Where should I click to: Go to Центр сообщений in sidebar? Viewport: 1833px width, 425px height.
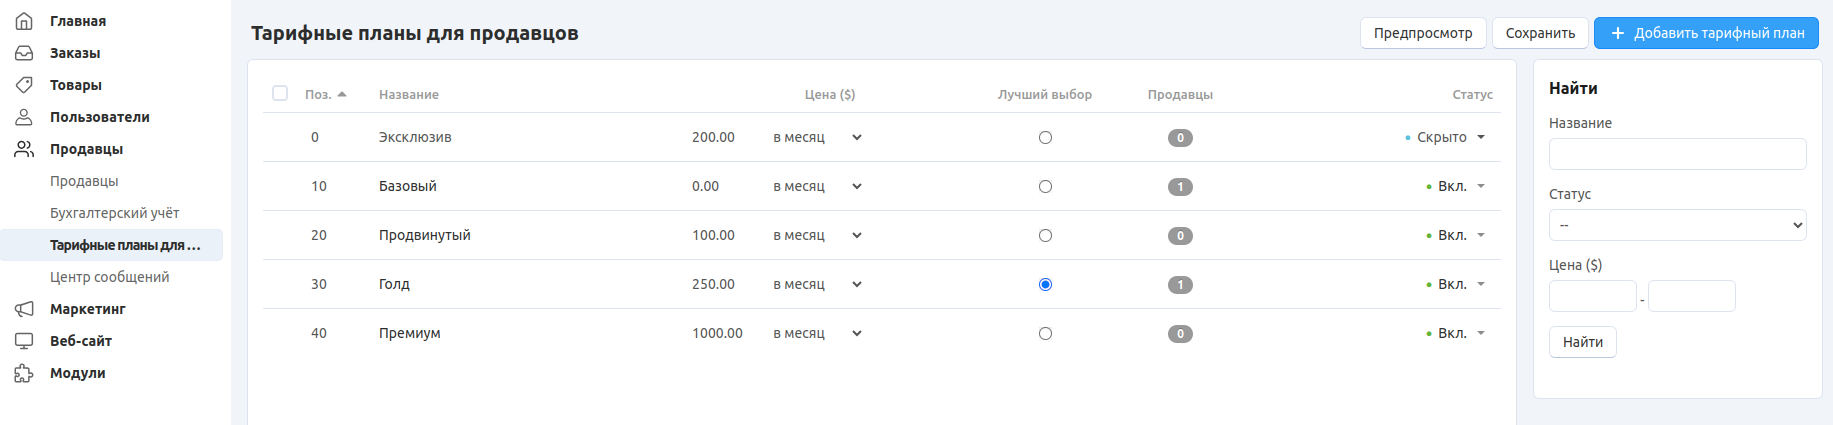110,277
